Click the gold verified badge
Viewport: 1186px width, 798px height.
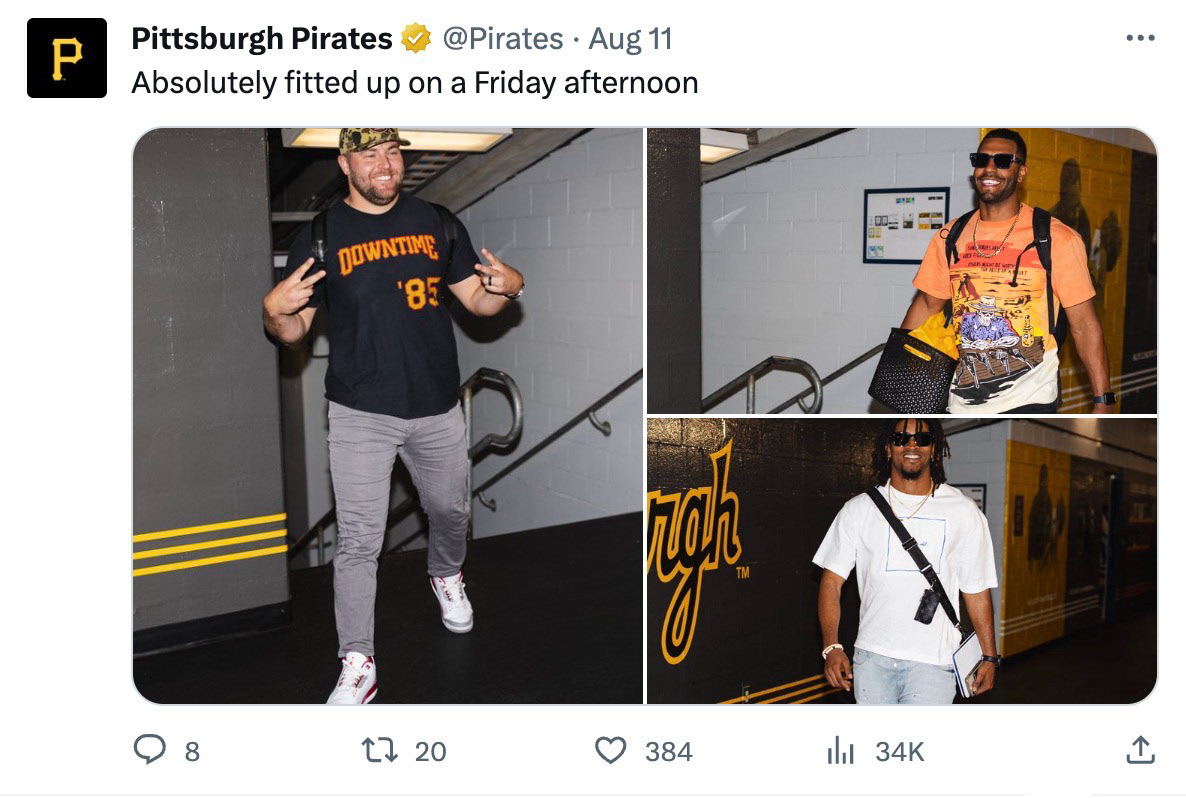[415, 39]
